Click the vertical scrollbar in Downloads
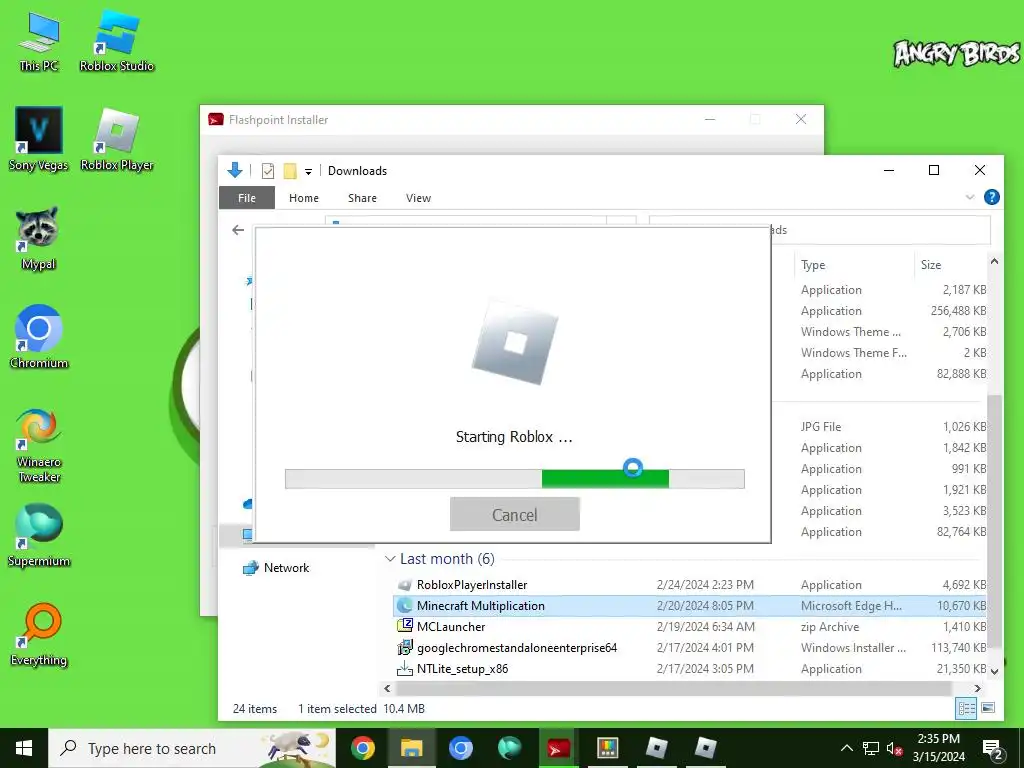1024x768 pixels. click(994, 522)
